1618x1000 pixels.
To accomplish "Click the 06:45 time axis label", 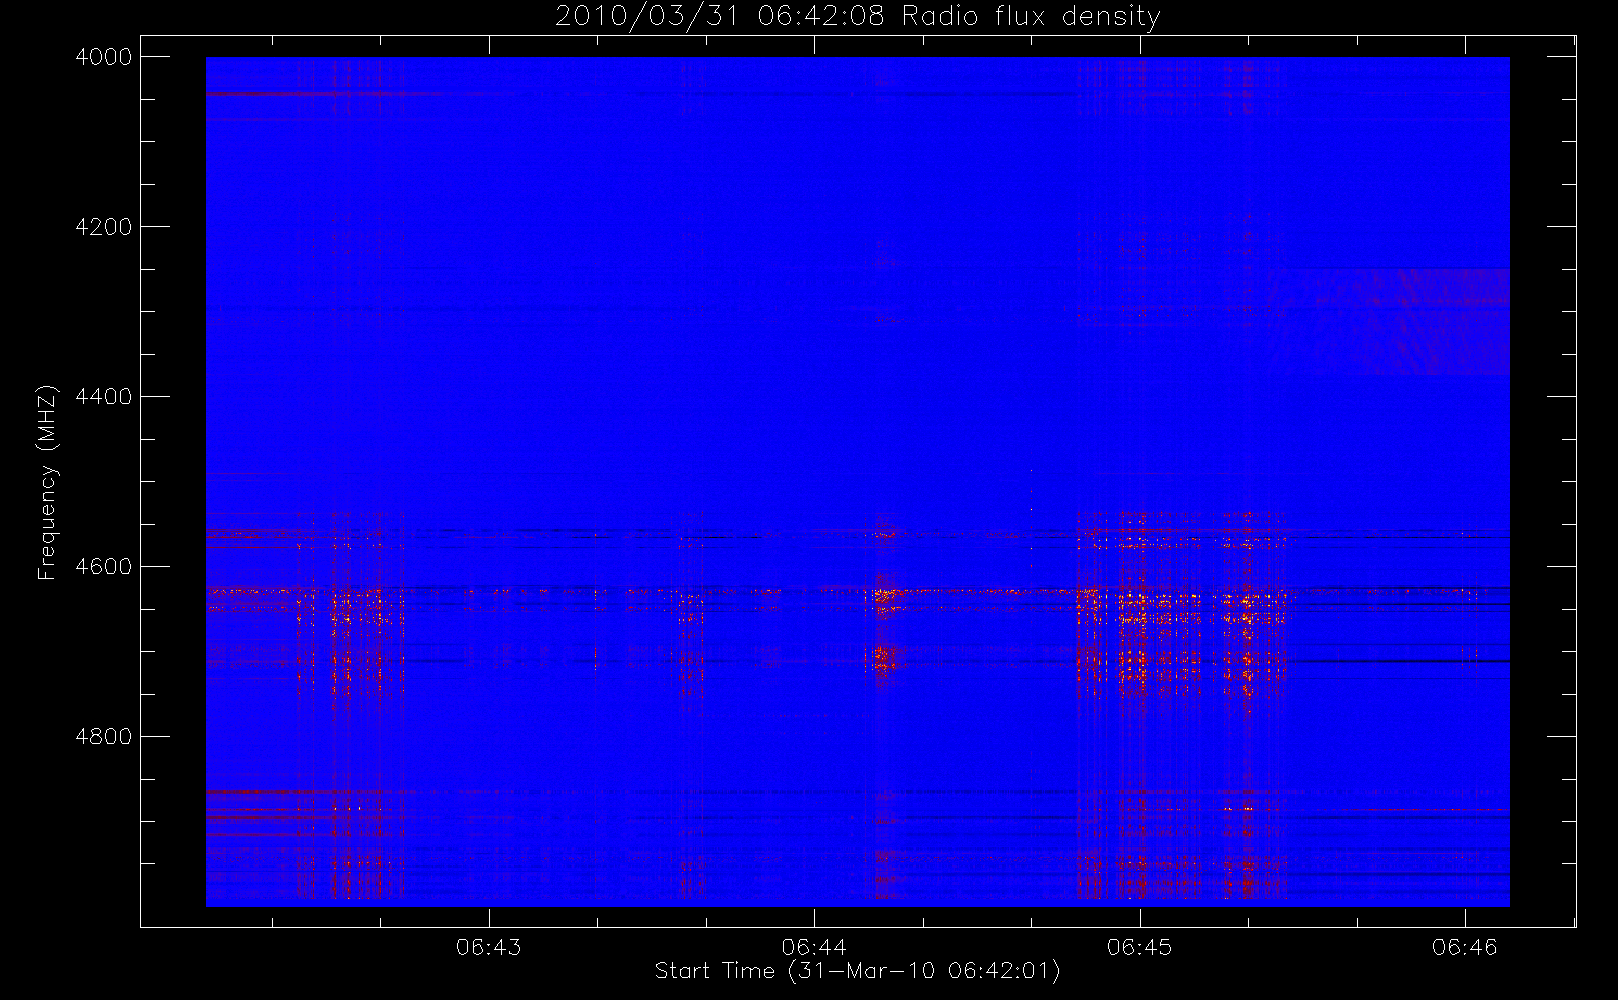I will coord(1139,947).
